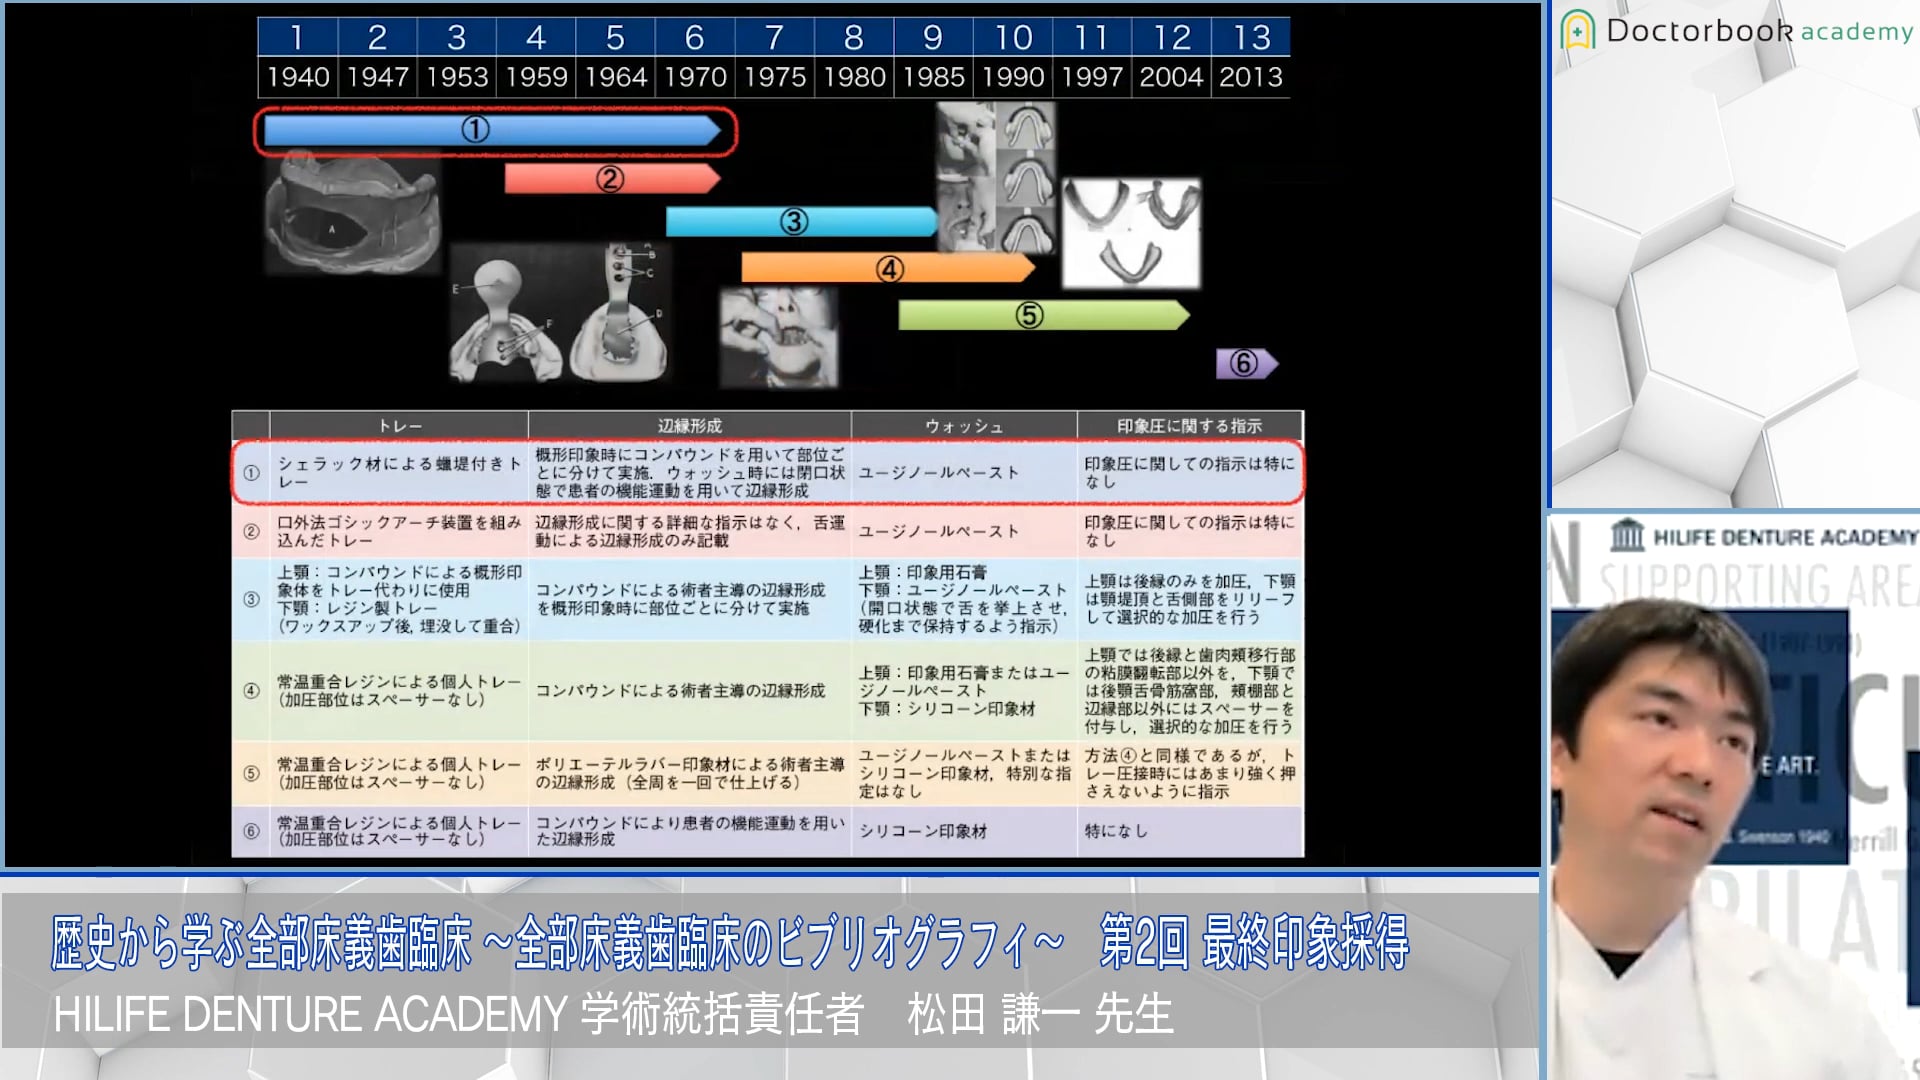Click 口外法ゴシックアーチ装置を組み込んだトレー cell
1920x1080 pixels.
(x=399, y=531)
